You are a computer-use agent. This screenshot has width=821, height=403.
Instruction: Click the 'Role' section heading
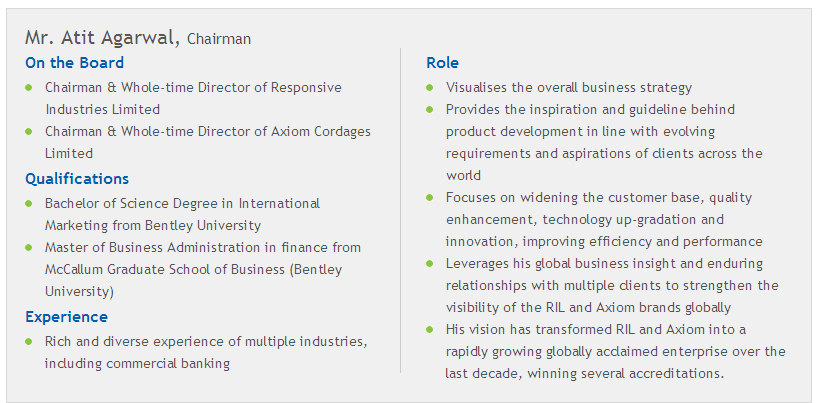pyautogui.click(x=442, y=63)
